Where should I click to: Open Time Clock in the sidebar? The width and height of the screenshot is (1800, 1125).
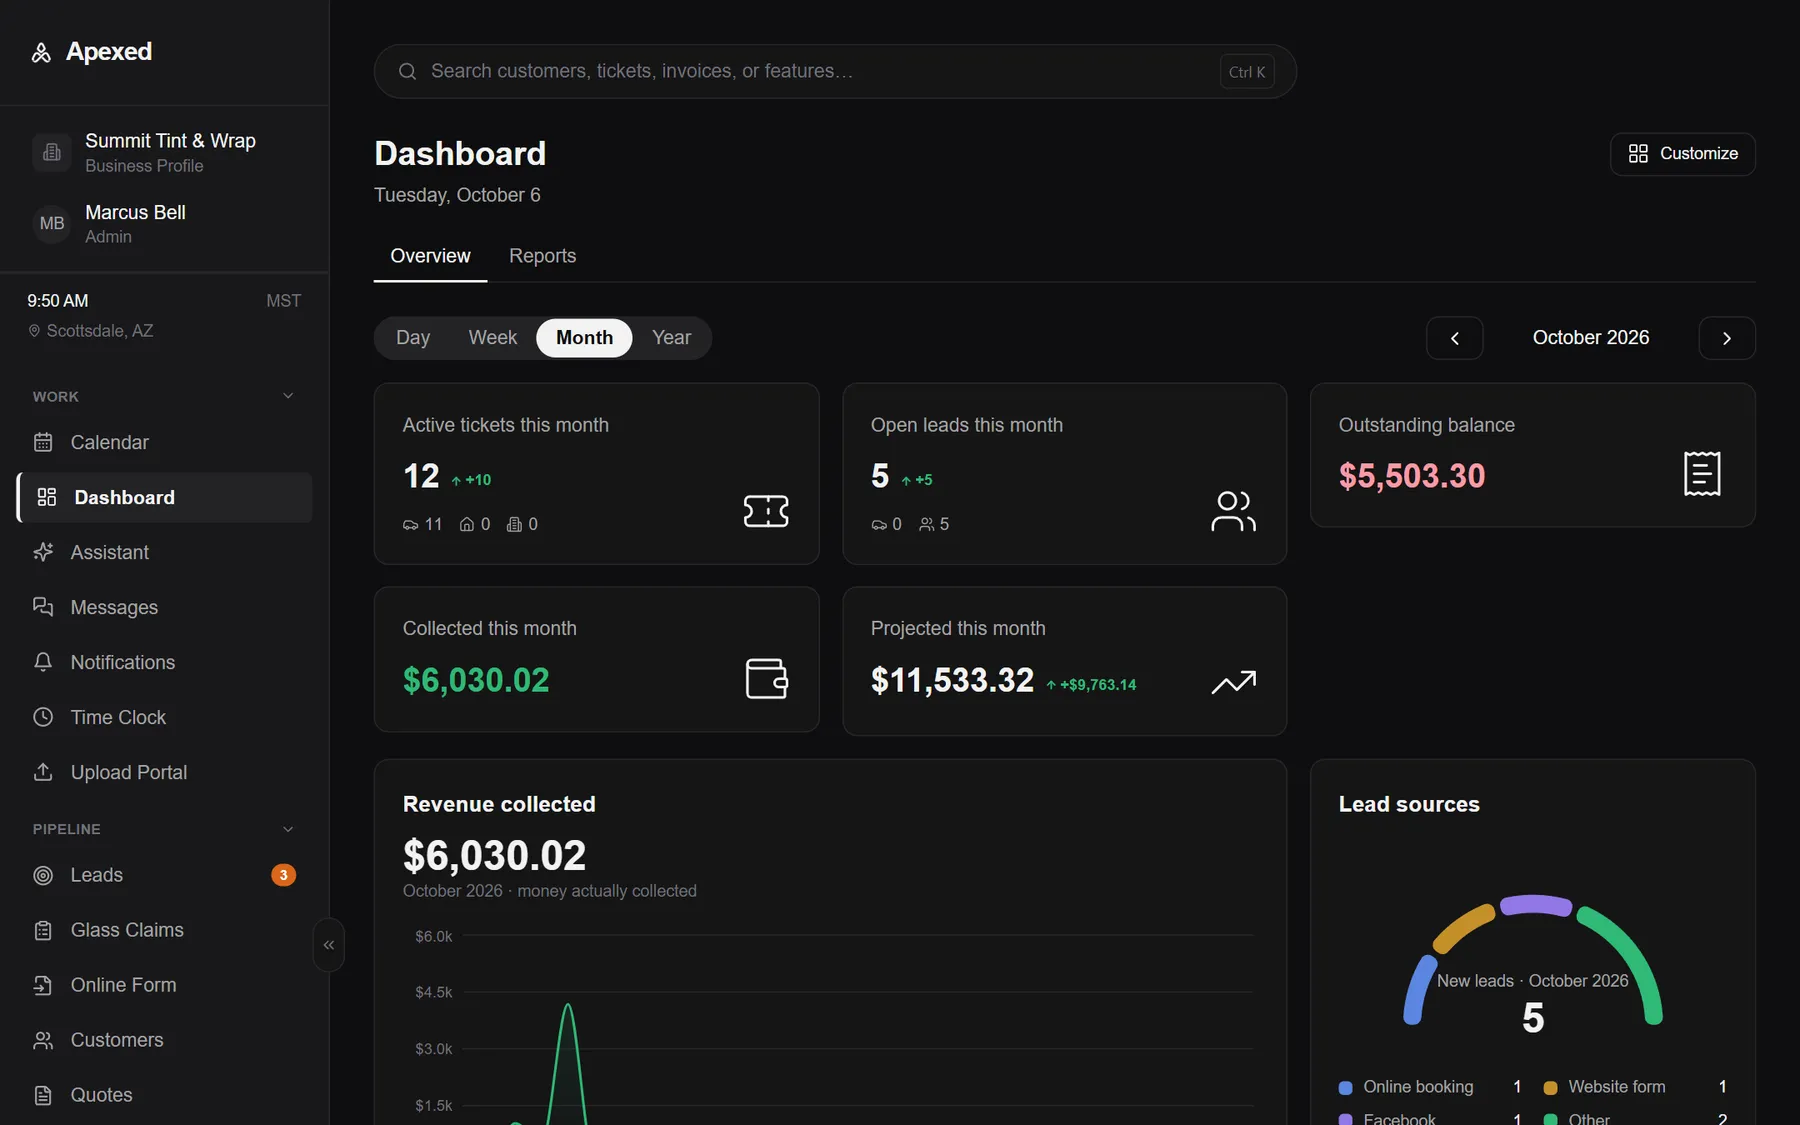pos(165,717)
